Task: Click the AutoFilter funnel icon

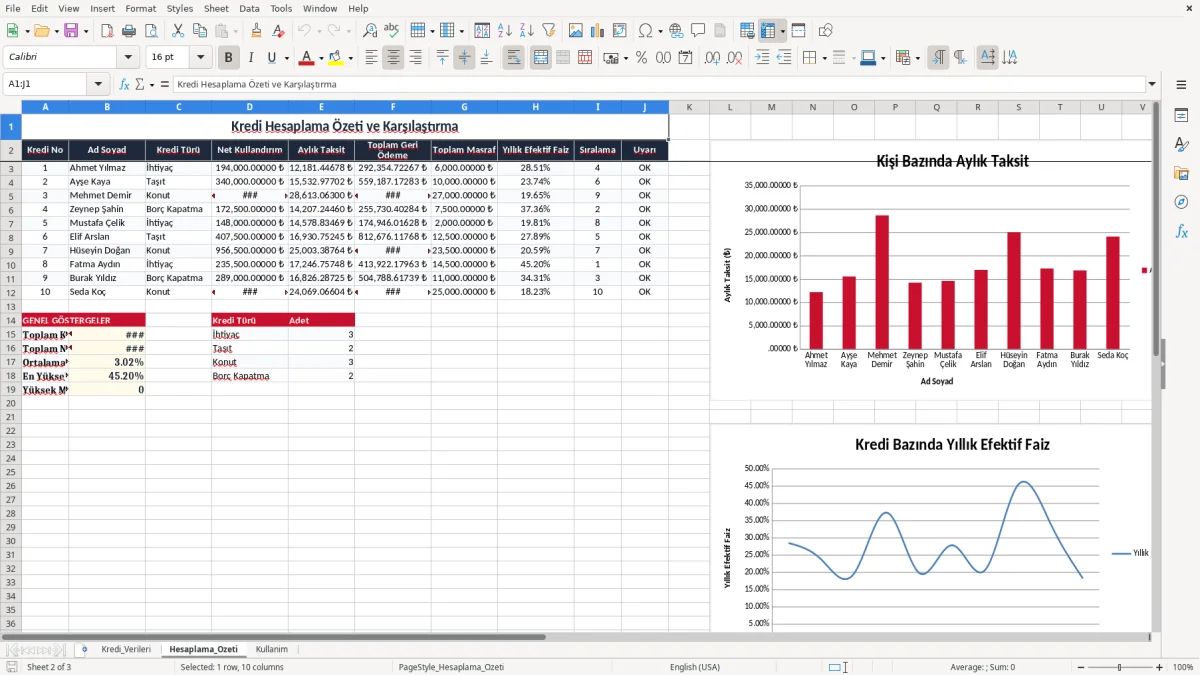Action: [x=548, y=31]
